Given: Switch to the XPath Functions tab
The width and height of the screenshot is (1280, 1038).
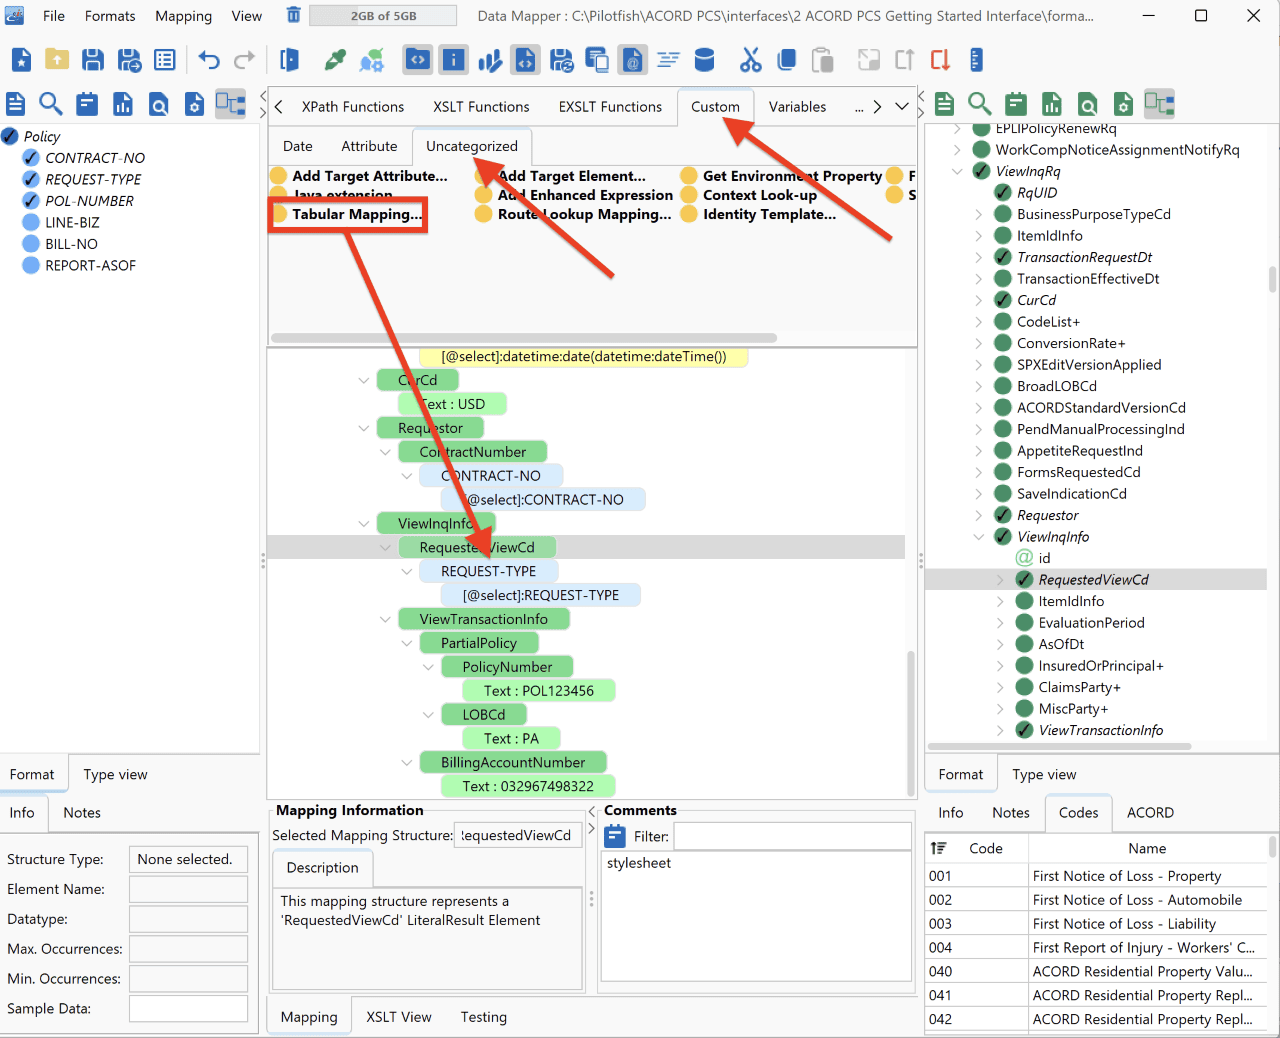Looking at the screenshot, I should [353, 107].
